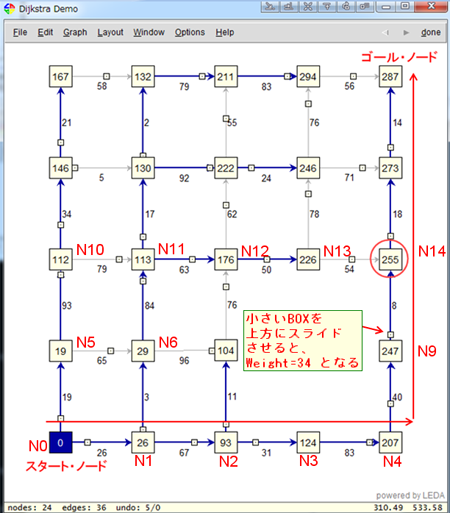
Task: Select node 104 in the graph
Action: click(x=226, y=350)
